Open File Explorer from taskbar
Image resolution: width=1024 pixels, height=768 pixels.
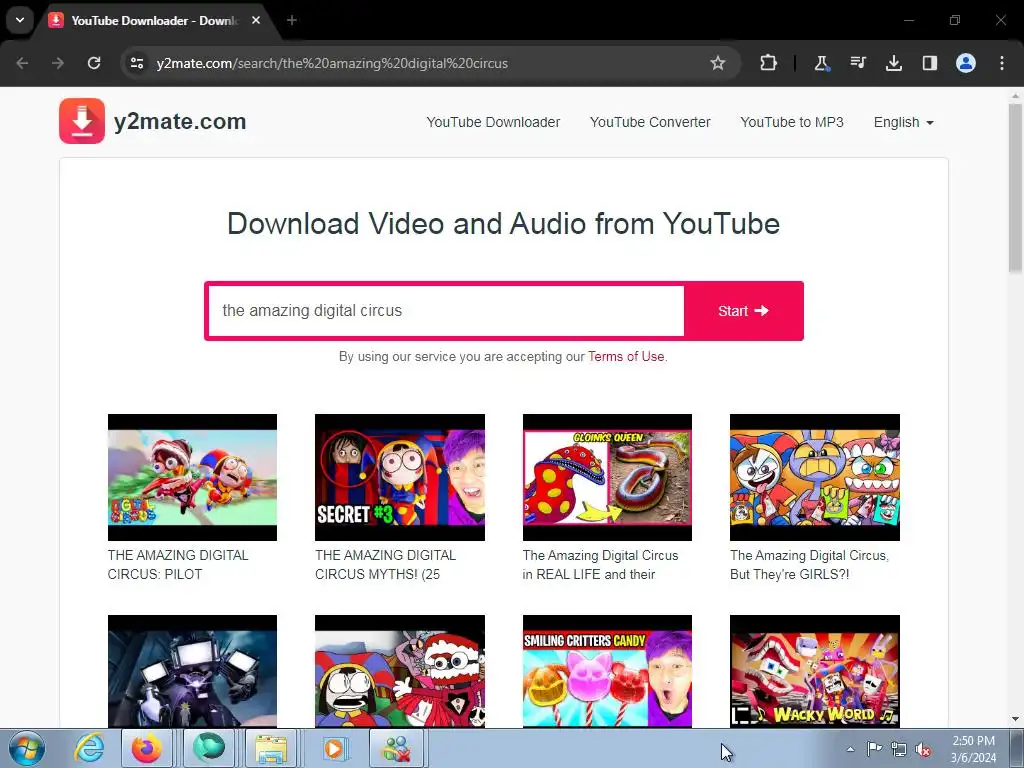[x=270, y=748]
